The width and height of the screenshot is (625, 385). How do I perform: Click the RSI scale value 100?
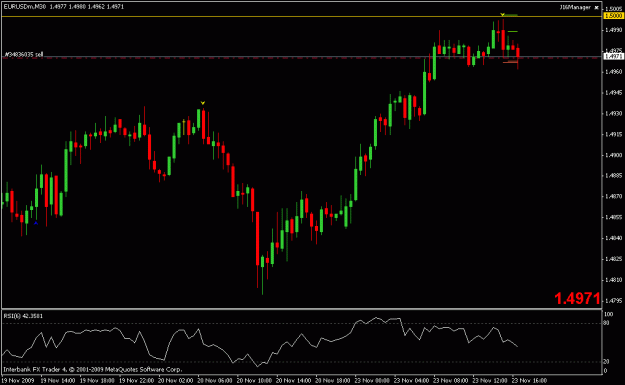608,314
